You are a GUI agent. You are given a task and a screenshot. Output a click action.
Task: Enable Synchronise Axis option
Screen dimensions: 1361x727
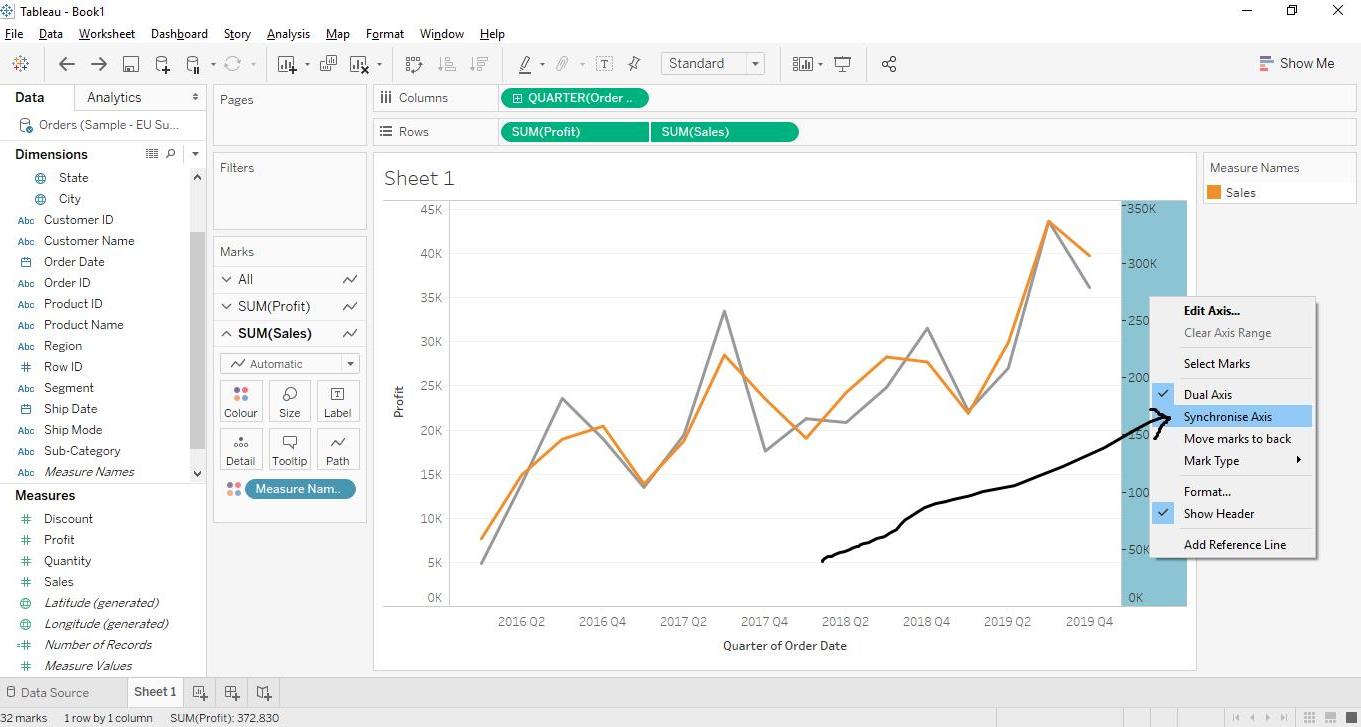(1228, 416)
